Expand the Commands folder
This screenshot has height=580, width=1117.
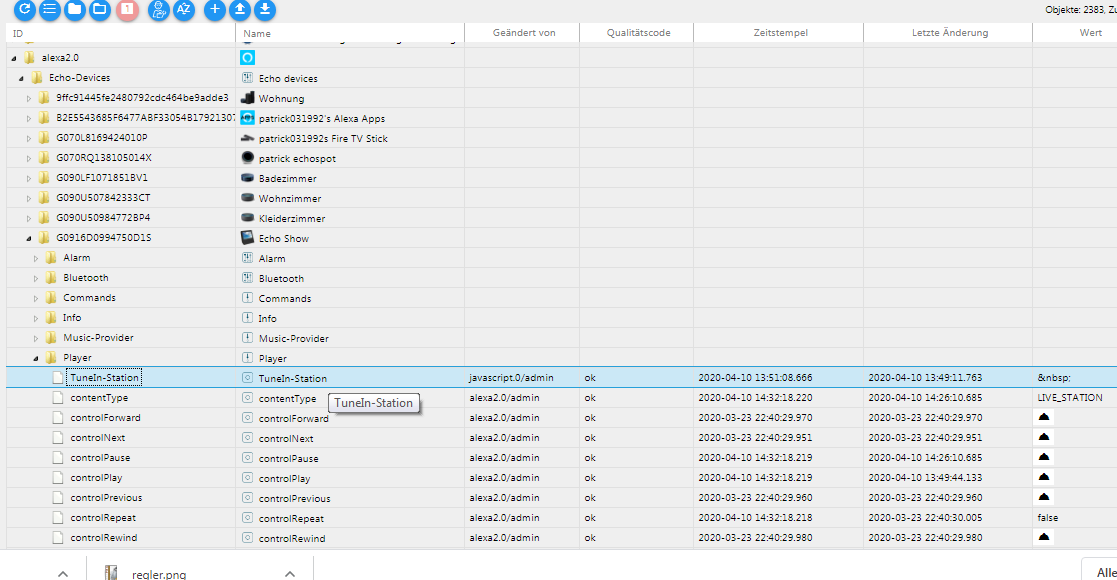point(36,298)
